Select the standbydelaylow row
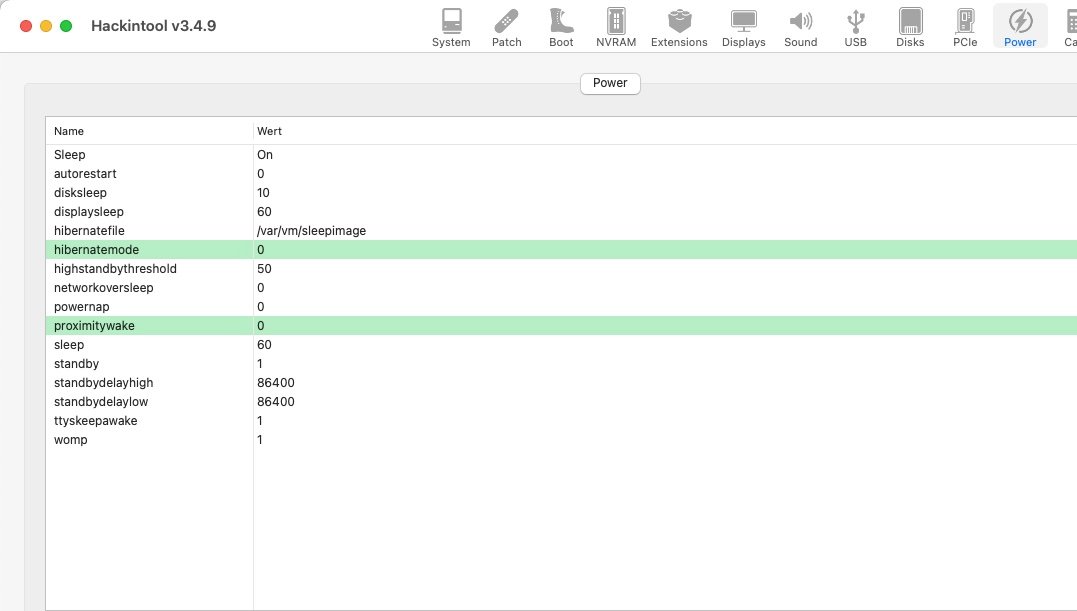This screenshot has height=611, width=1077. point(561,402)
